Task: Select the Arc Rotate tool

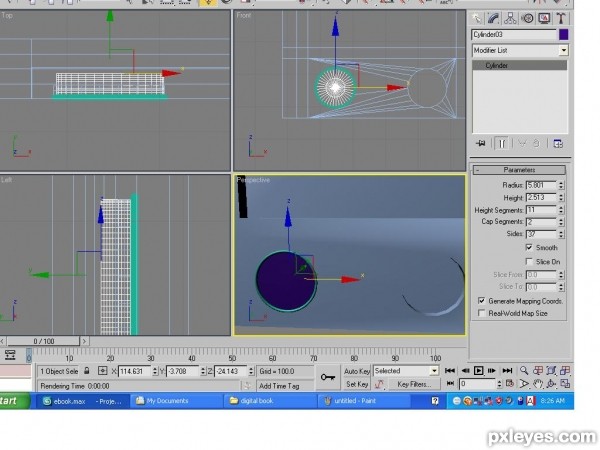Action: (x=551, y=383)
